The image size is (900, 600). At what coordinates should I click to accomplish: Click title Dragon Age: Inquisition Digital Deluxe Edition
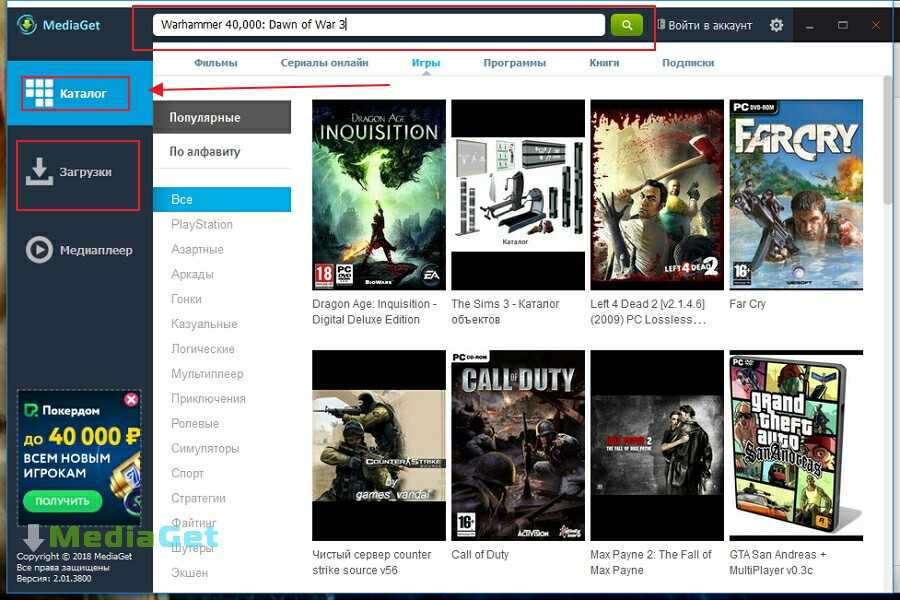374,312
